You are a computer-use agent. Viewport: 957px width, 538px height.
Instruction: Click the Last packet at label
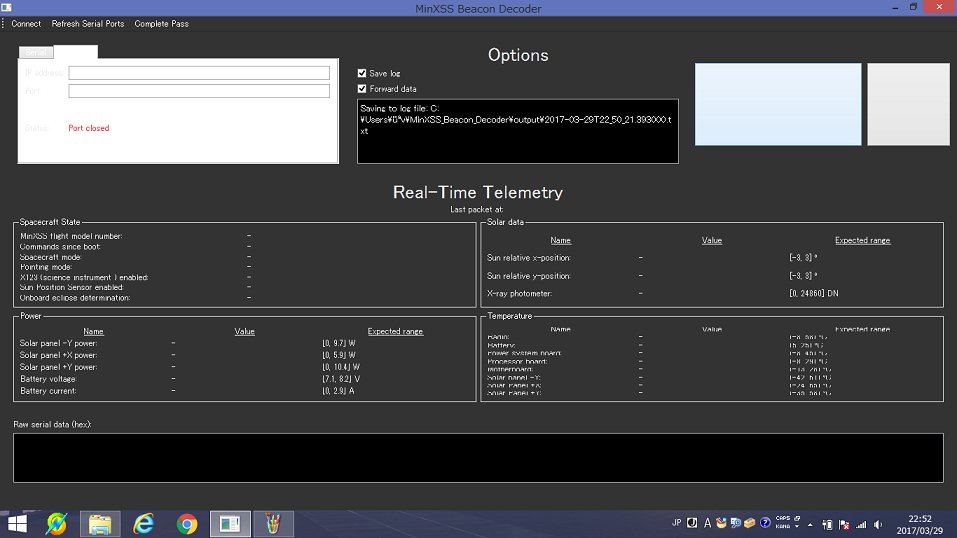point(477,209)
